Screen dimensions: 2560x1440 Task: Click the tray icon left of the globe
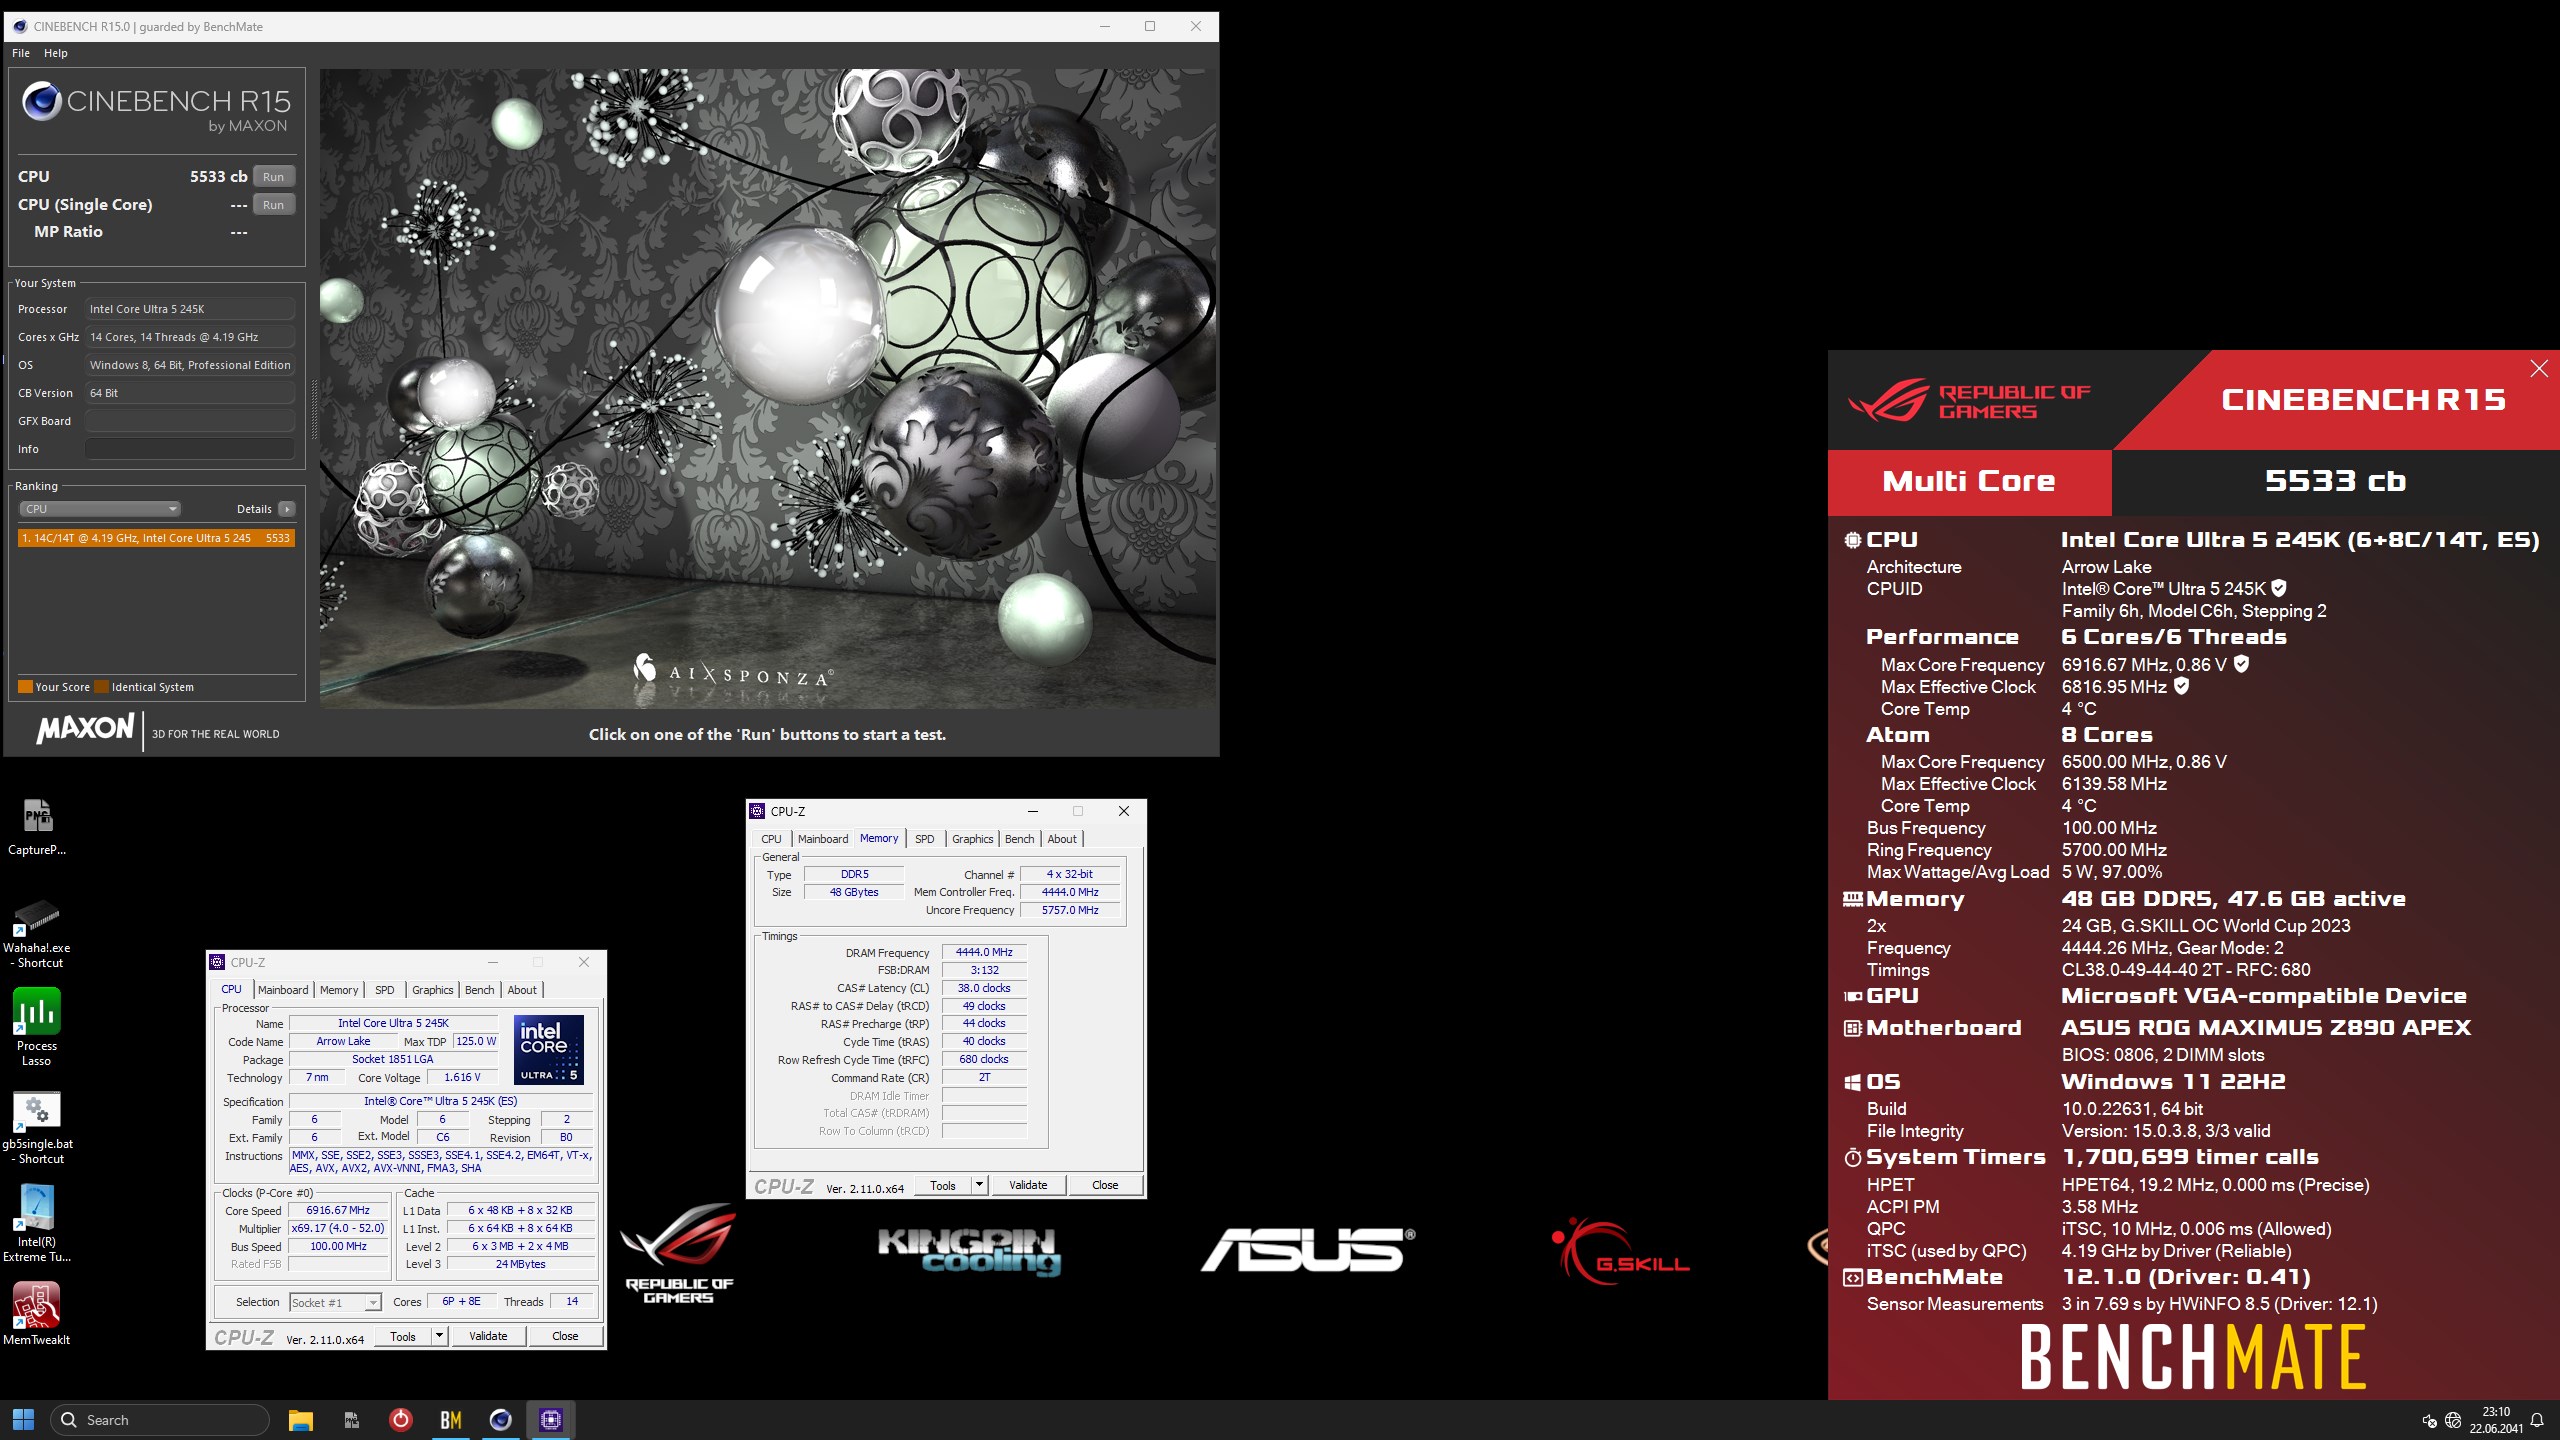coord(2429,1420)
